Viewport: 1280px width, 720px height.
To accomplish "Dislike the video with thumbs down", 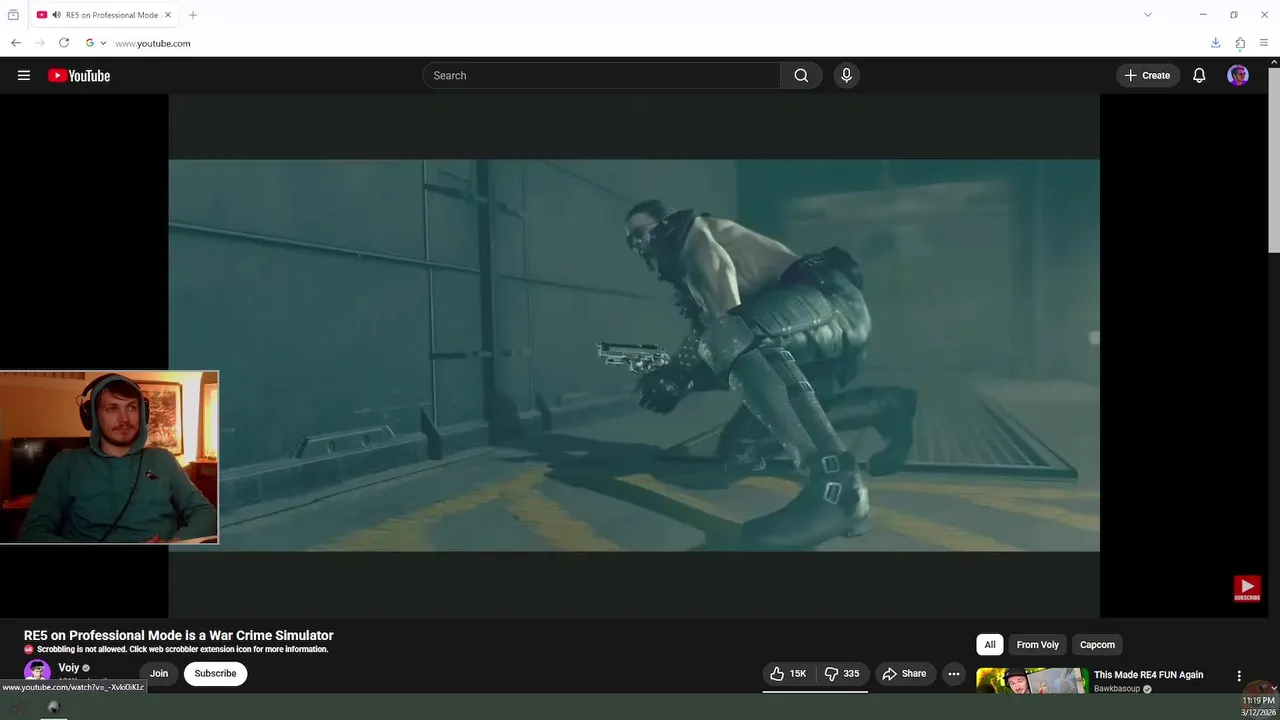I will 842,674.
